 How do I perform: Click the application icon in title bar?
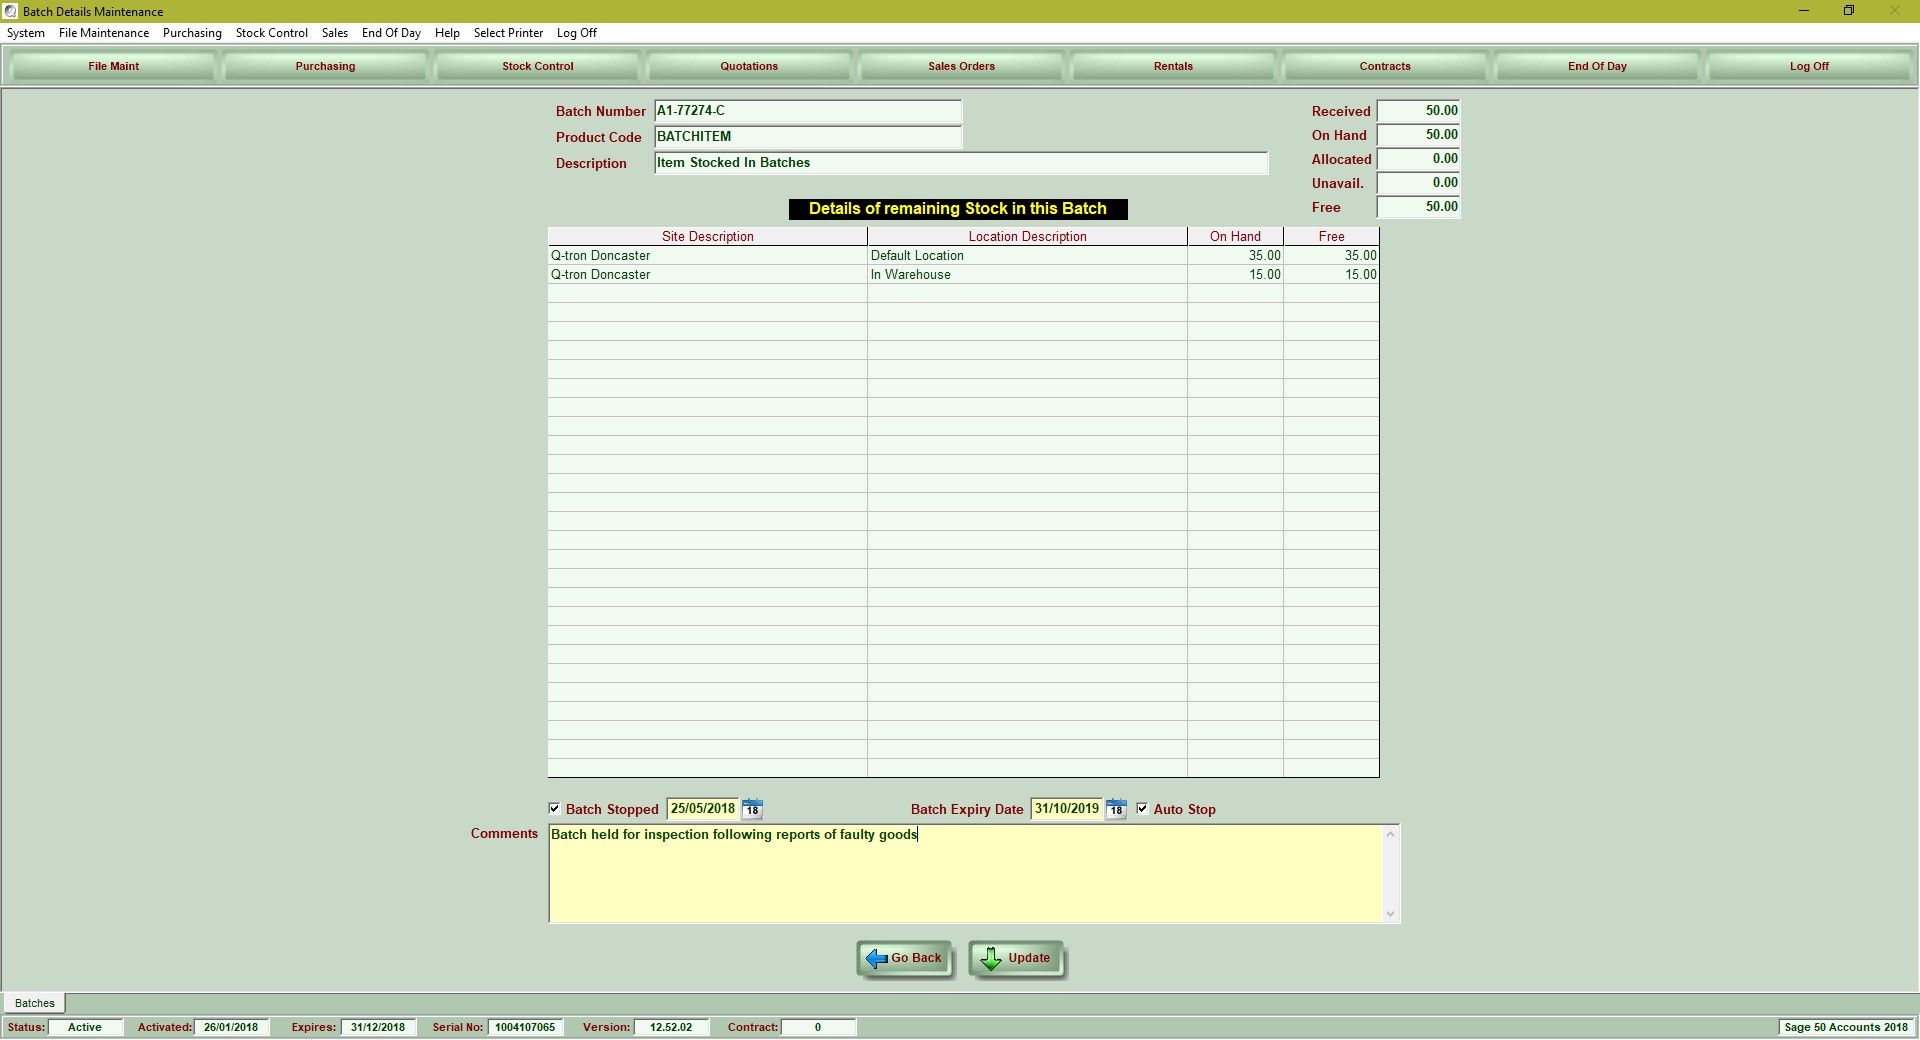coord(10,11)
